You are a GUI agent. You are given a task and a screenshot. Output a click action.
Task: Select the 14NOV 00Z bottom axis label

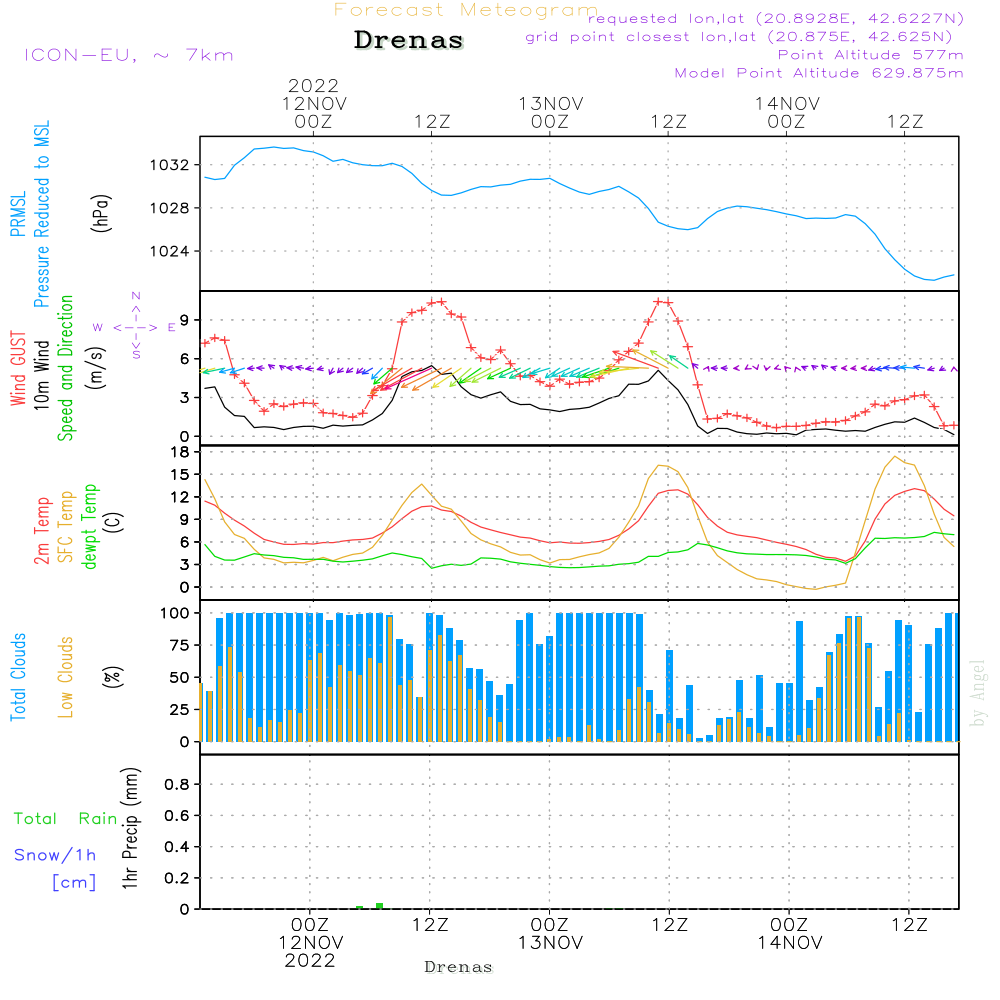pos(790,933)
